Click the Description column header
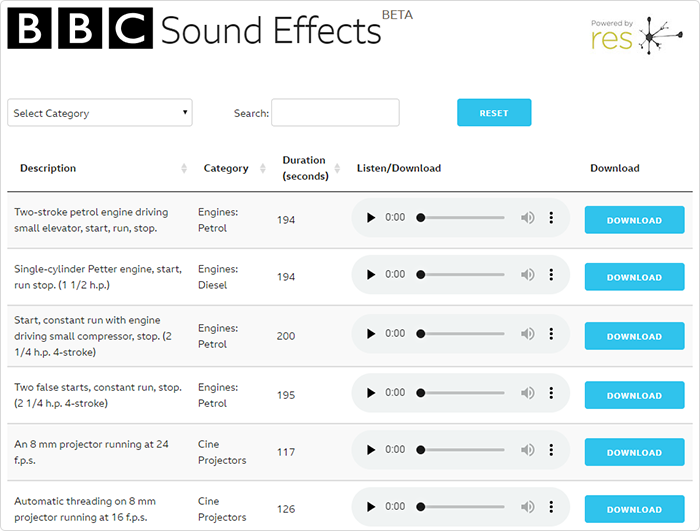Viewport: 700px width, 531px height. pyautogui.click(x=48, y=168)
